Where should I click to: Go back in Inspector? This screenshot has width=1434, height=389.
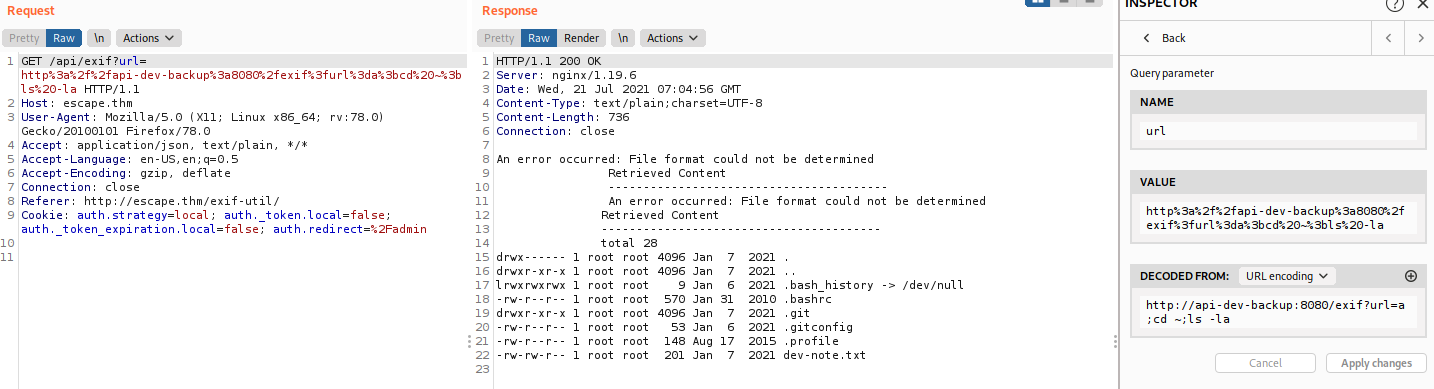tap(1164, 38)
